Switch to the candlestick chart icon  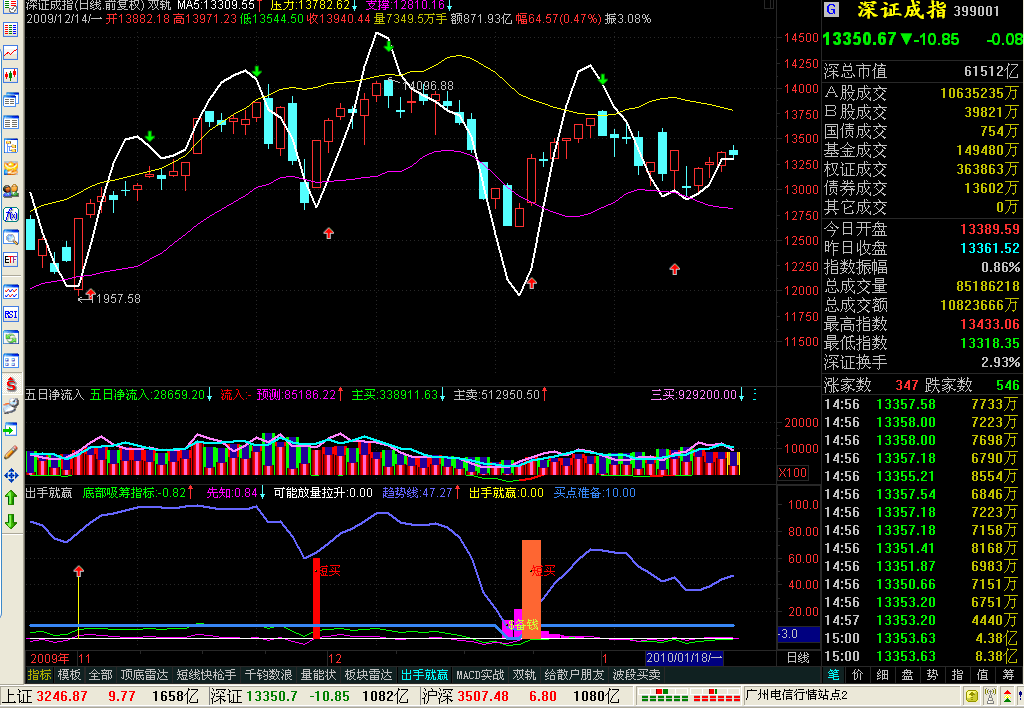coord(10,76)
